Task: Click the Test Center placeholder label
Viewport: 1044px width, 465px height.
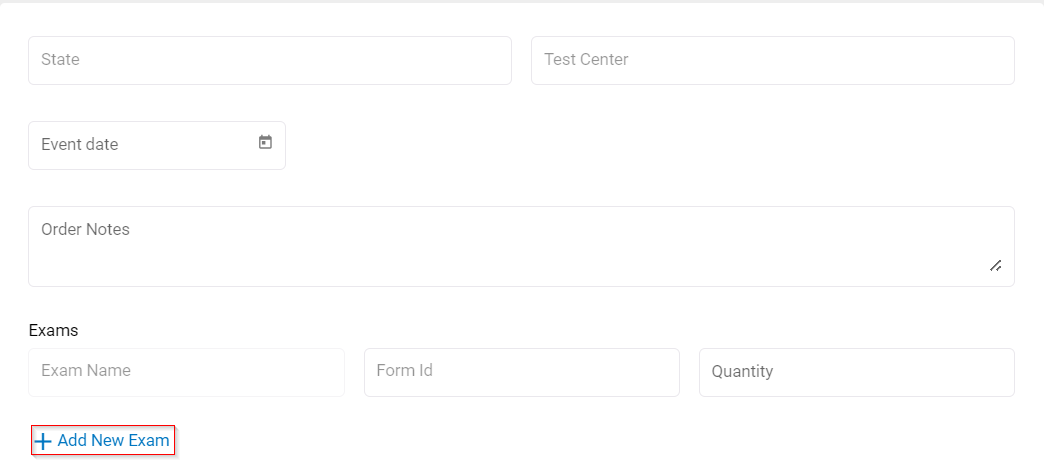Action: 586,60
